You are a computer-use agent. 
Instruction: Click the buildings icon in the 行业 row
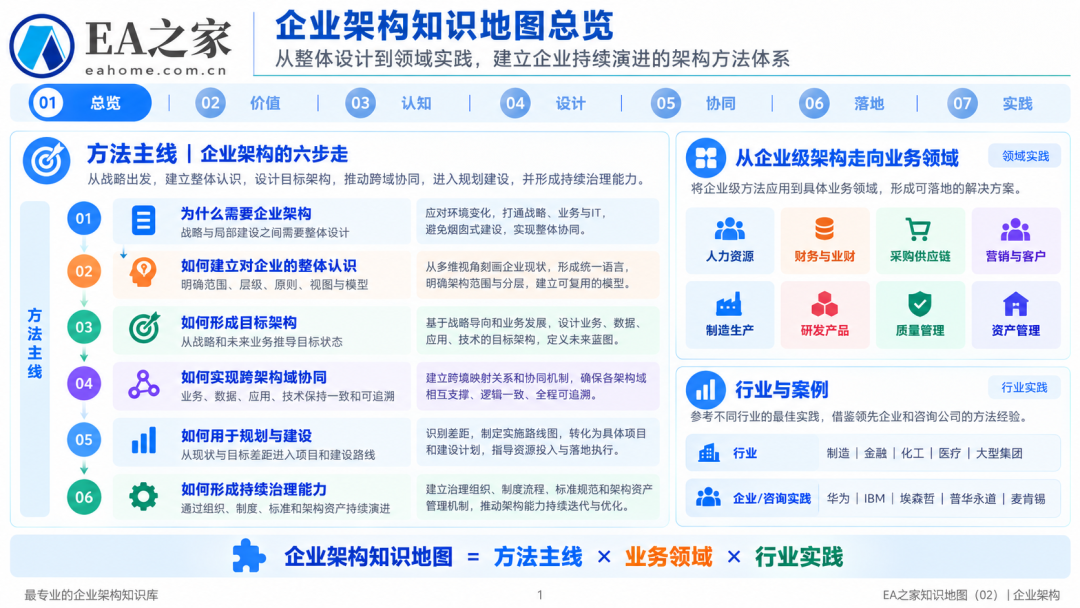coord(709,453)
